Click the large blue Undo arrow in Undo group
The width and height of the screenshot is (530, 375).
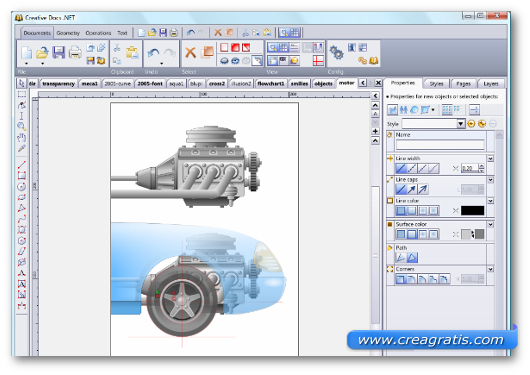154,52
